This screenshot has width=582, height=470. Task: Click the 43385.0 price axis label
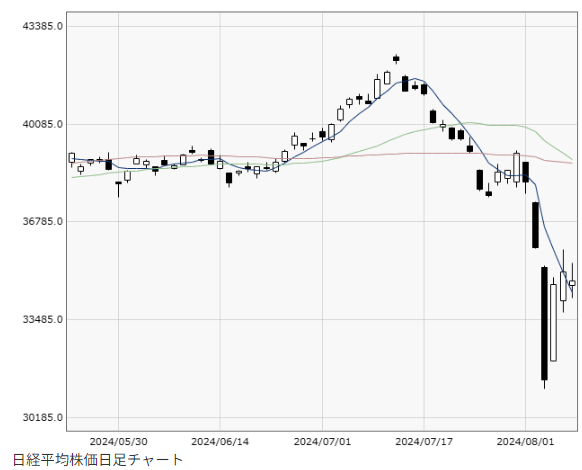click(42, 26)
